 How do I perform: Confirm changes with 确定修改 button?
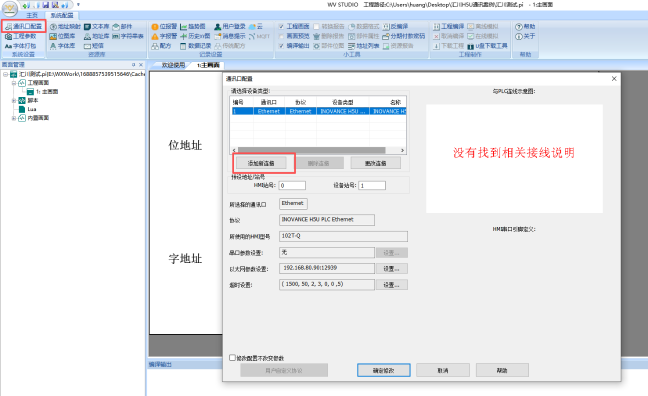pyautogui.click(x=384, y=370)
